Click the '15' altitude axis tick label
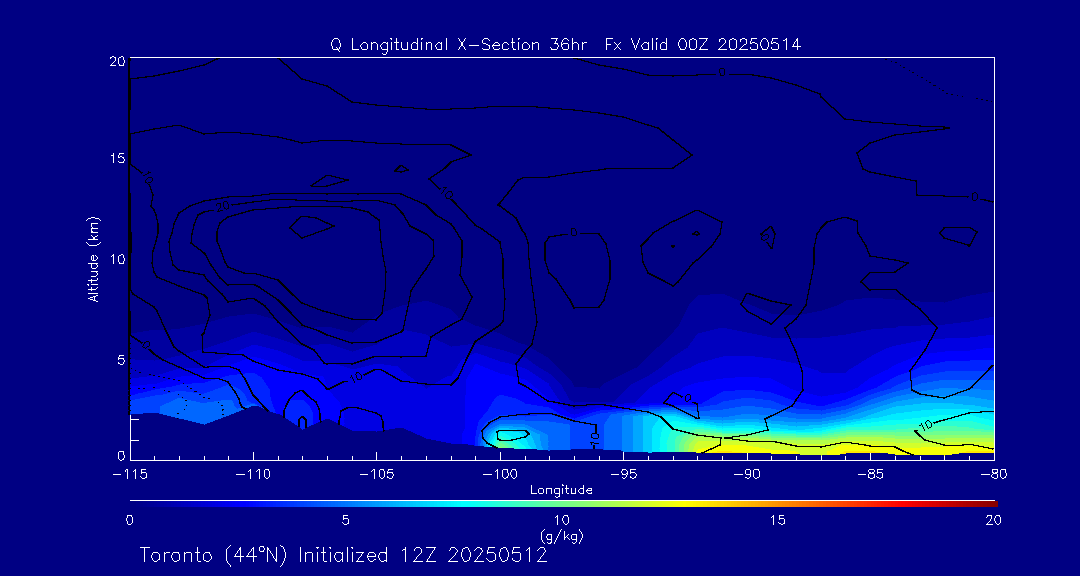The height and width of the screenshot is (576, 1080). point(116,158)
